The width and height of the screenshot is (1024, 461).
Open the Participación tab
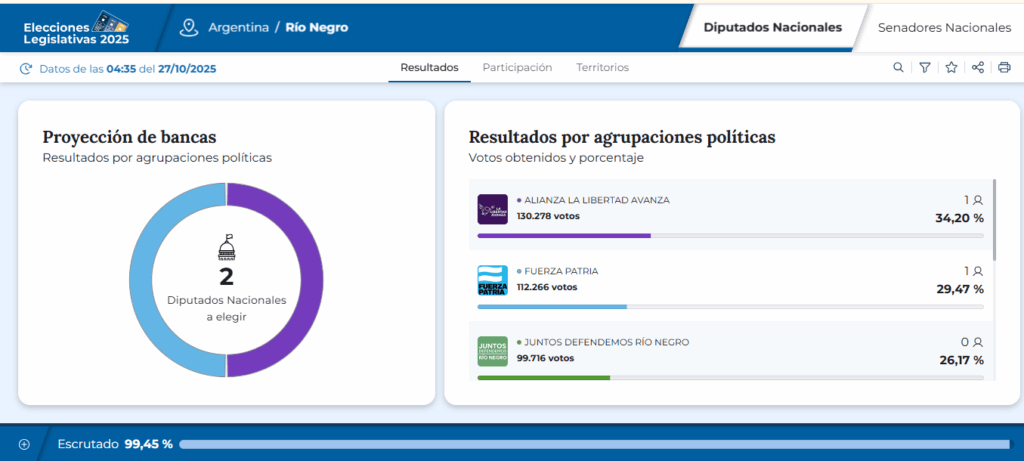point(517,68)
